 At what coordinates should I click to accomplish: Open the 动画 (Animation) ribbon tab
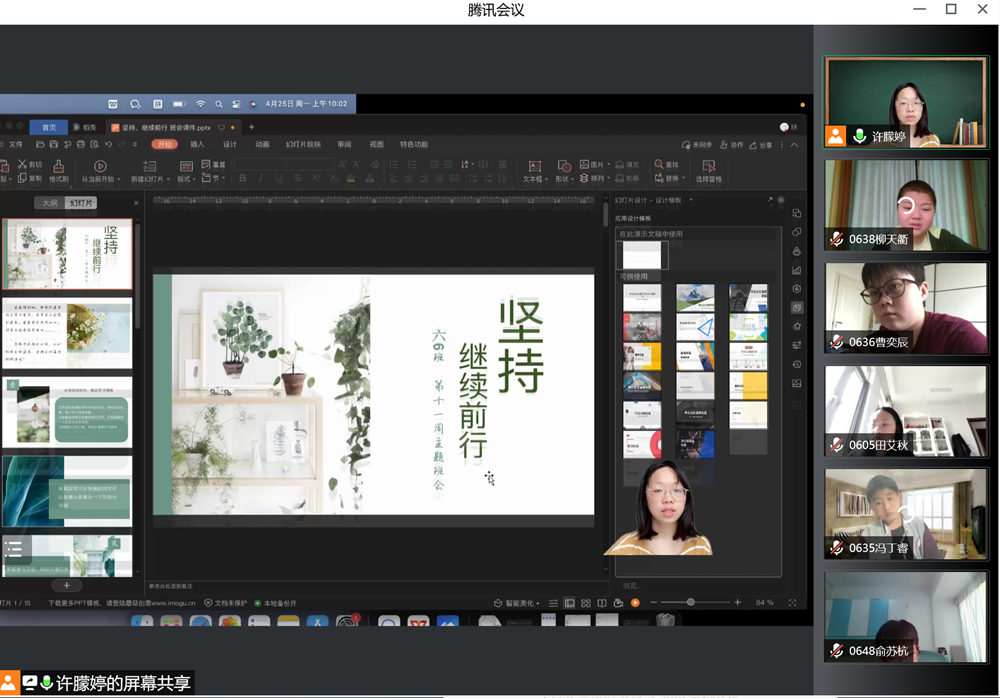pos(262,144)
